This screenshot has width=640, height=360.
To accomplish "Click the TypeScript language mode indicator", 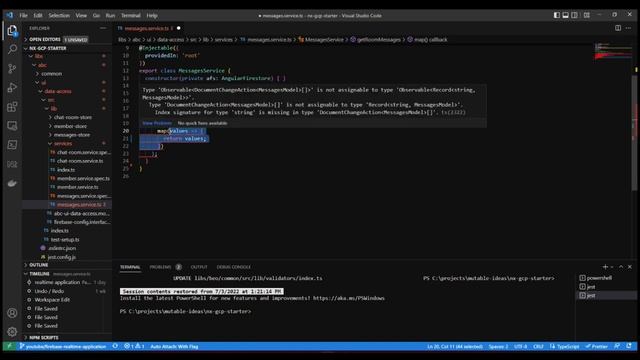I will pyautogui.click(x=564, y=347).
